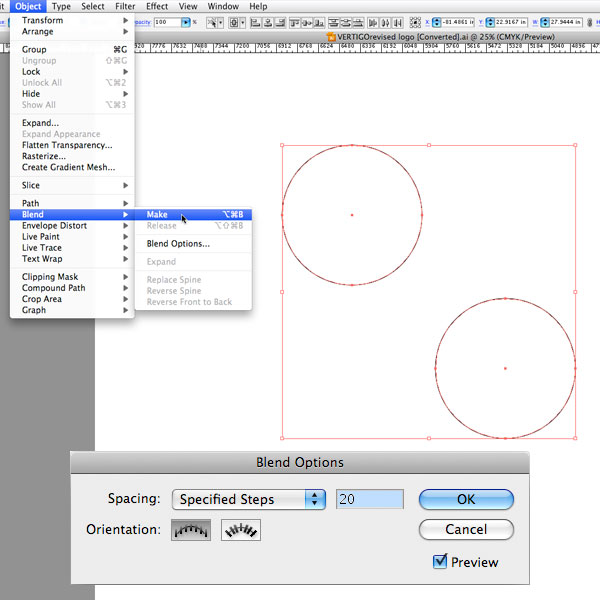This screenshot has width=600, height=600.
Task: Click Horizontal Distribute Left icon
Action: pyautogui.click(x=373, y=23)
